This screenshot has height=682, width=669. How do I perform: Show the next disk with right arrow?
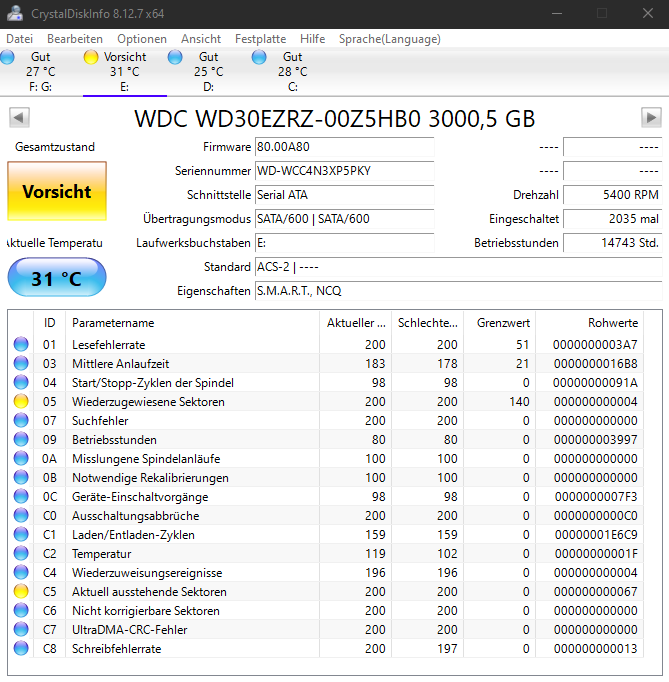pyautogui.click(x=651, y=117)
